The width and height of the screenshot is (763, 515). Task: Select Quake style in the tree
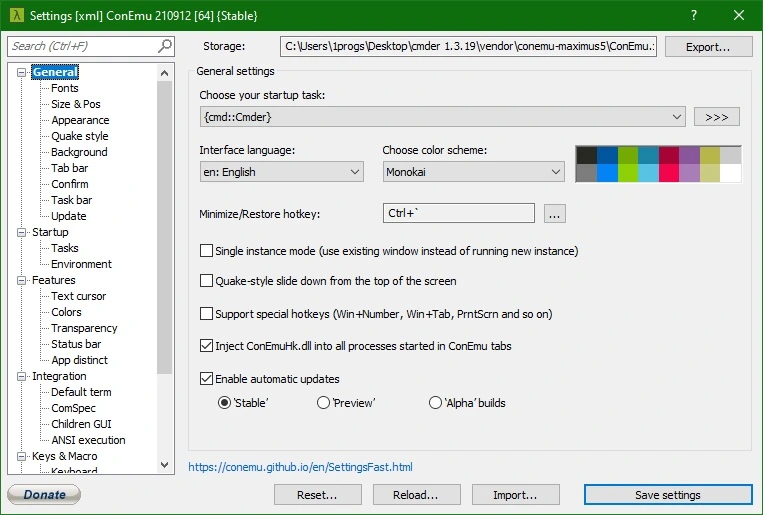click(80, 136)
